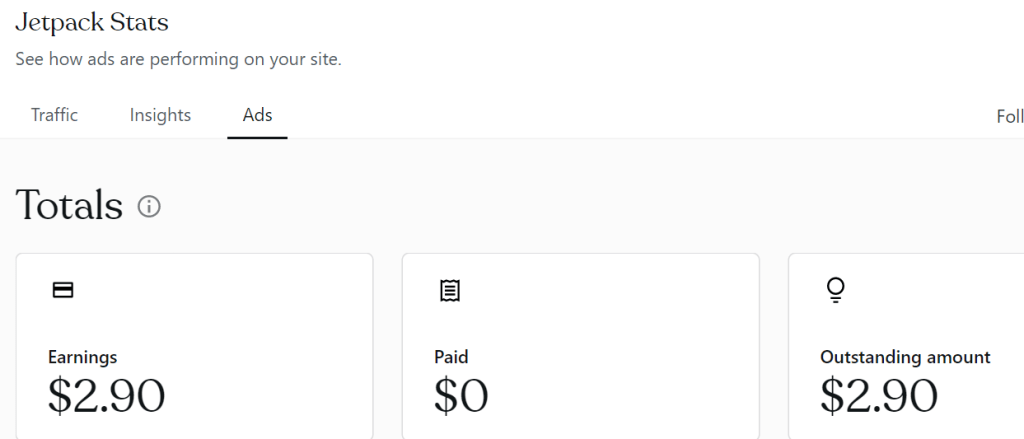Image resolution: width=1024 pixels, height=439 pixels.
Task: Select the Ads tab
Action: click(x=257, y=115)
